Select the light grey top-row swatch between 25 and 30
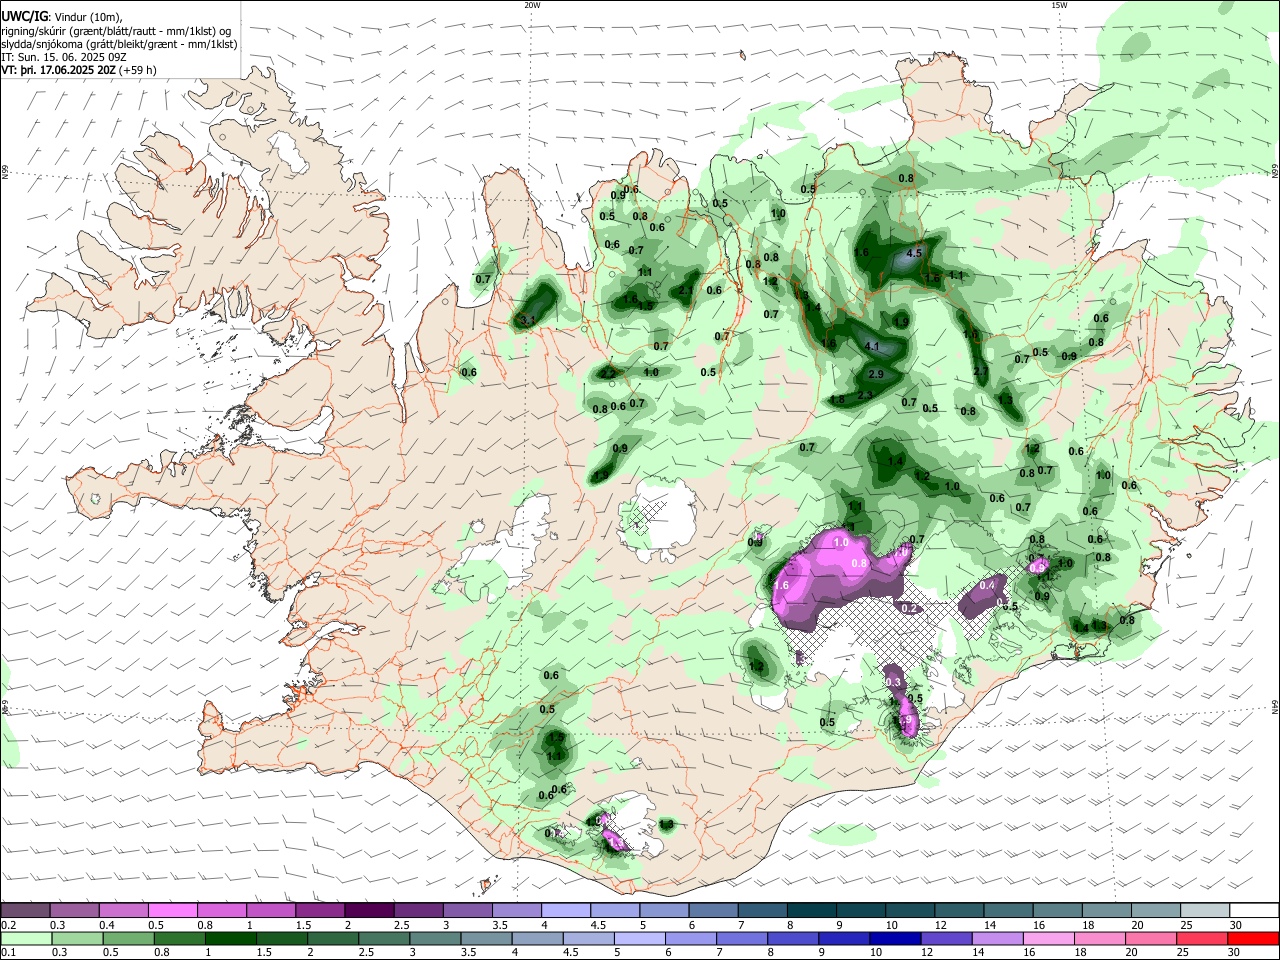This screenshot has height=960, width=1280. pyautogui.click(x=1204, y=910)
